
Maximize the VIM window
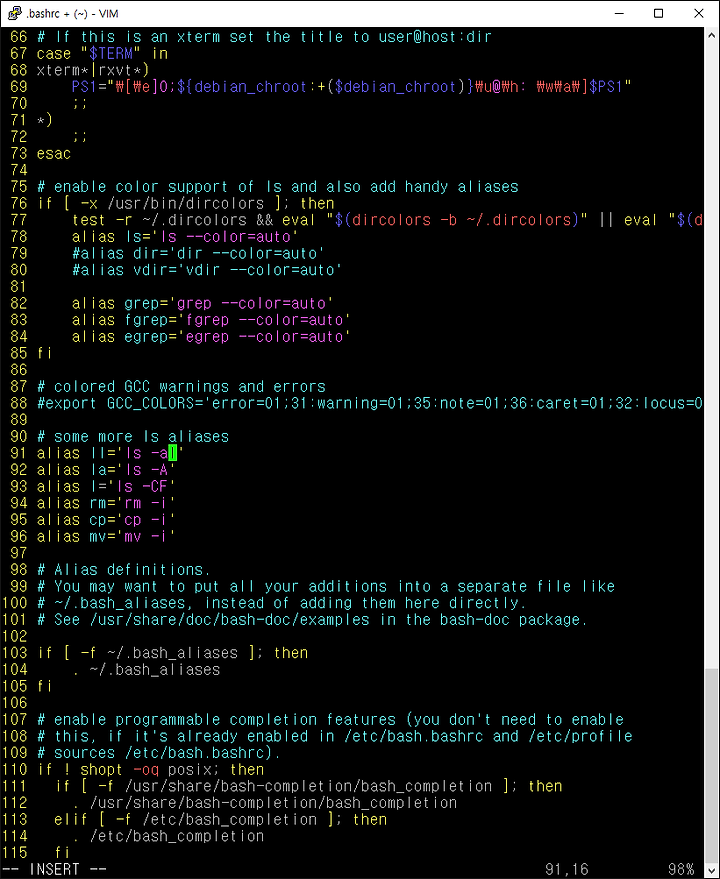point(659,13)
